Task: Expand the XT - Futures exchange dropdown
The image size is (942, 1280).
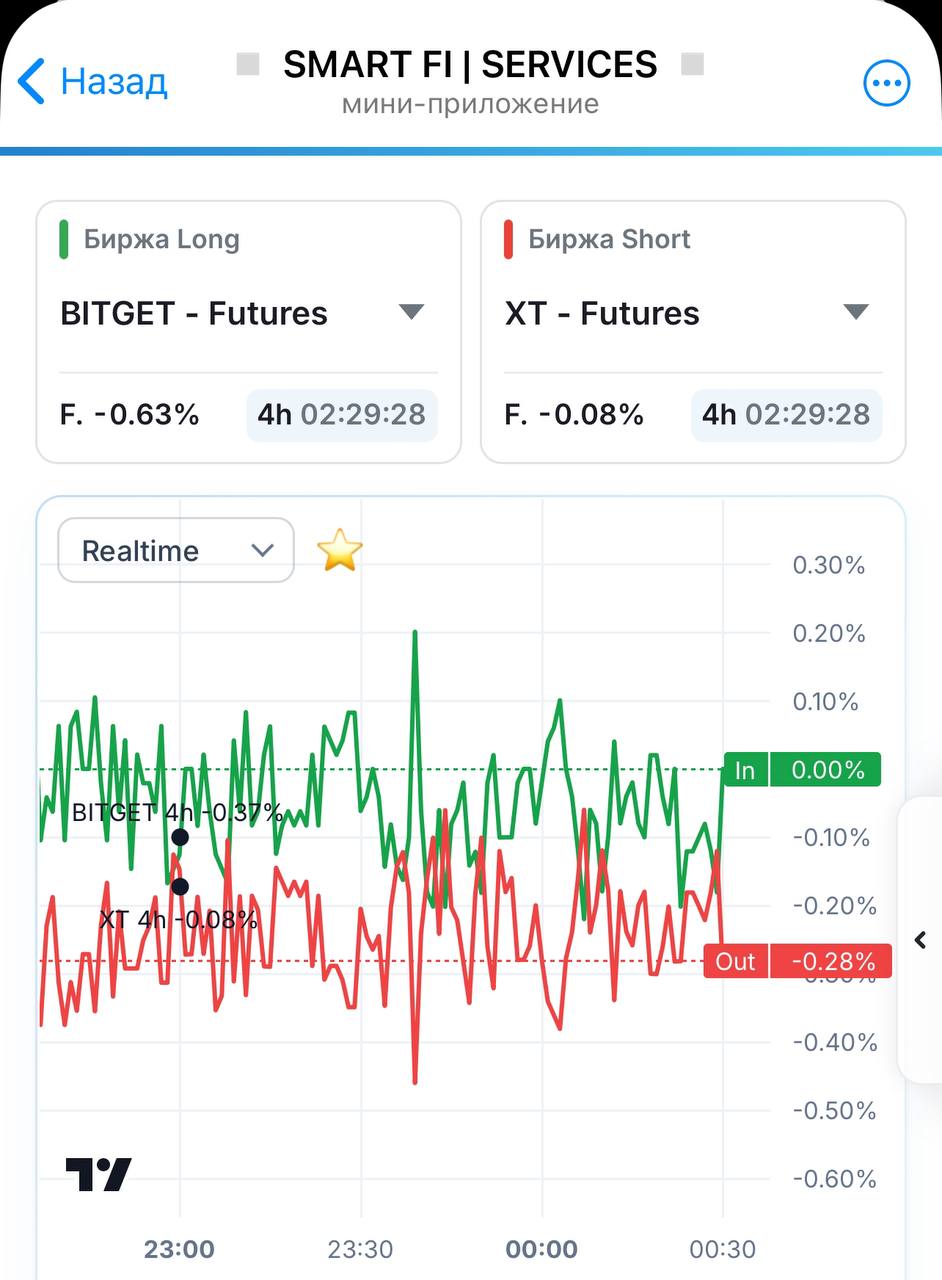Action: [x=692, y=313]
